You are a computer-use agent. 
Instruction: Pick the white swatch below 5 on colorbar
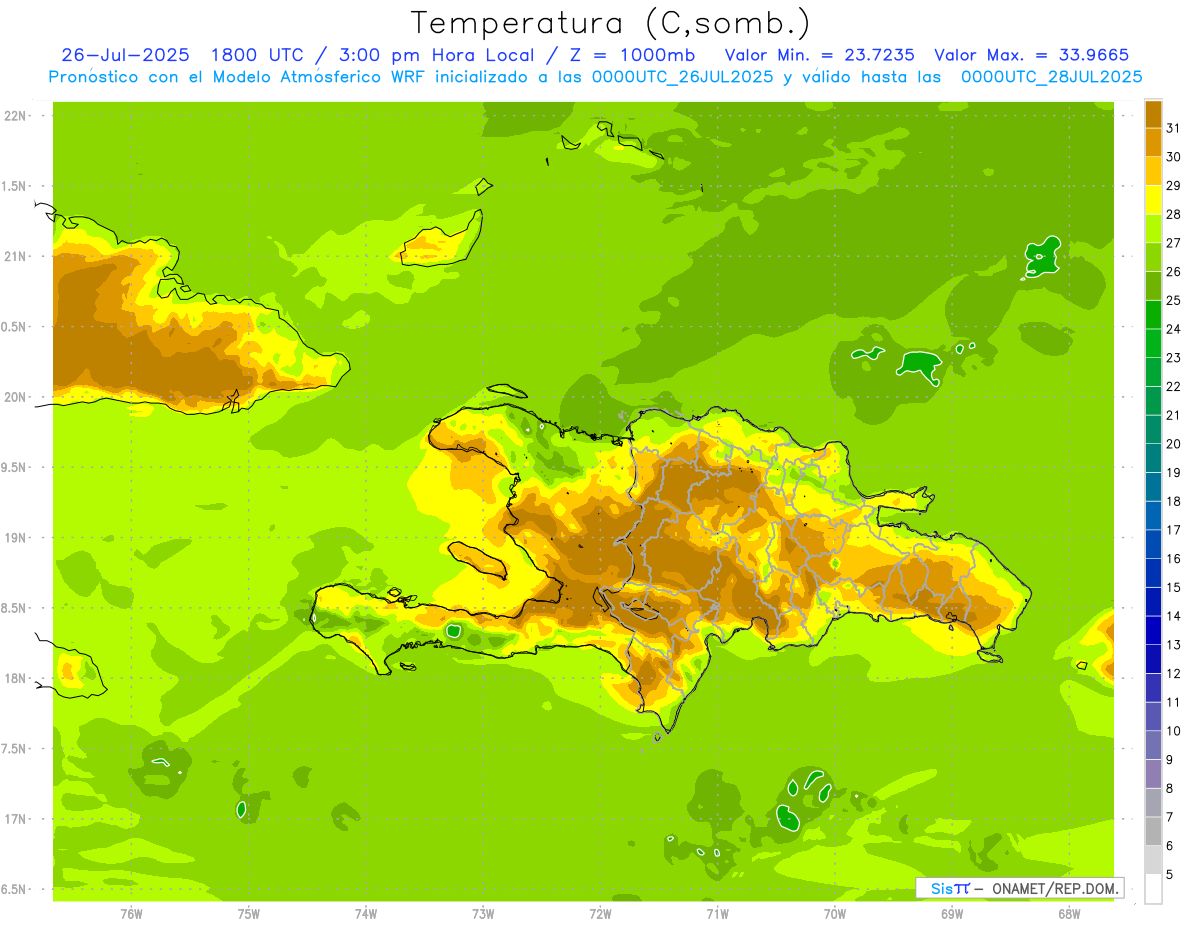tap(1153, 889)
